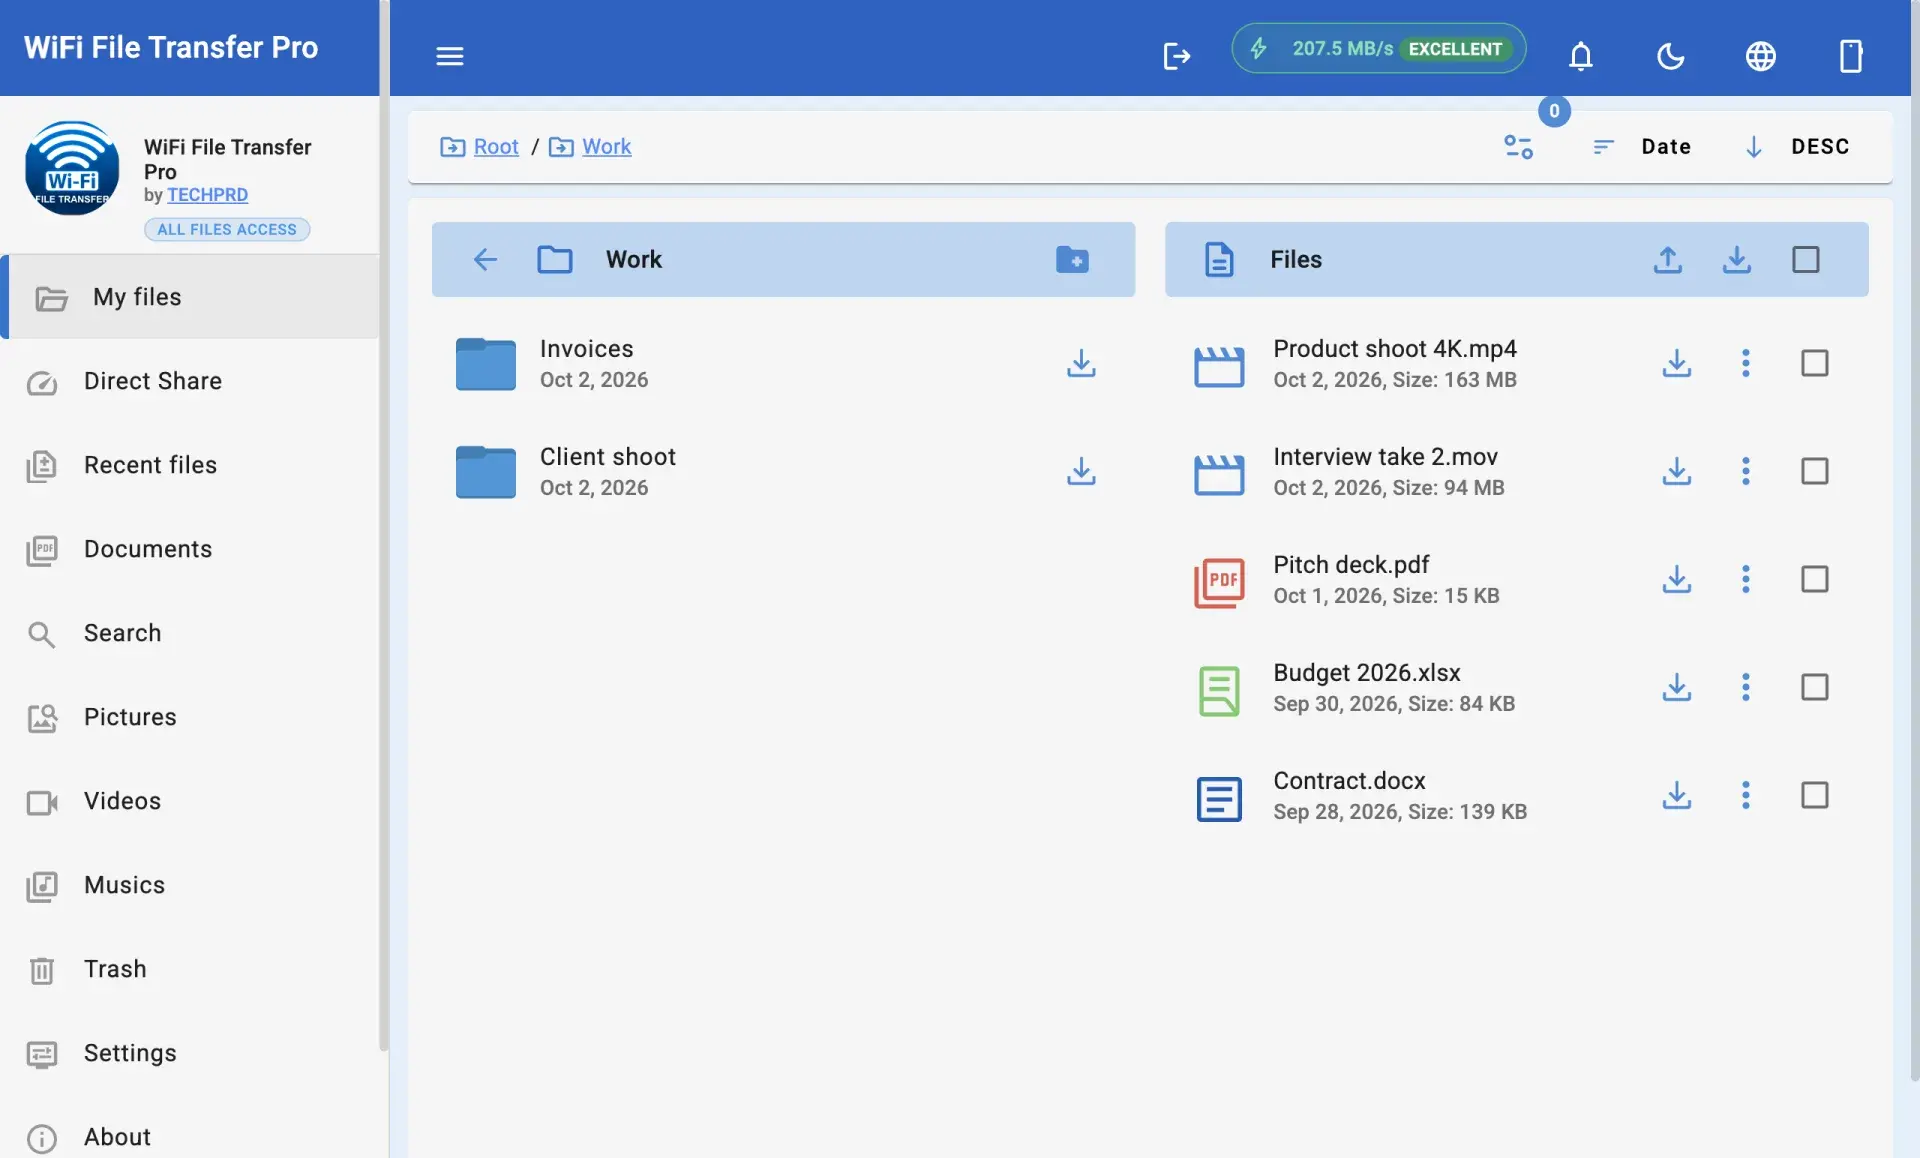The height and width of the screenshot is (1158, 1920).
Task: Click the 207.5 MB/s speed indicator
Action: click(1378, 49)
